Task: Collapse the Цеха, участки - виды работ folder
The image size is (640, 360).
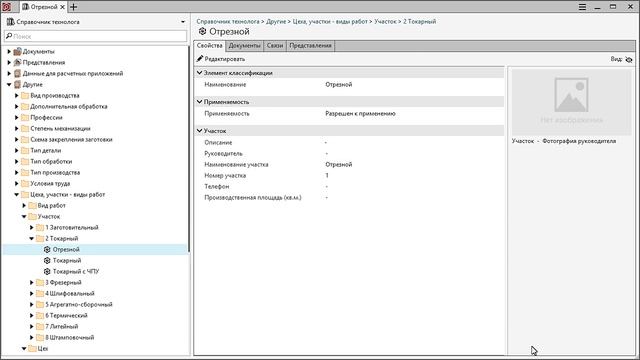Action: coord(17,195)
